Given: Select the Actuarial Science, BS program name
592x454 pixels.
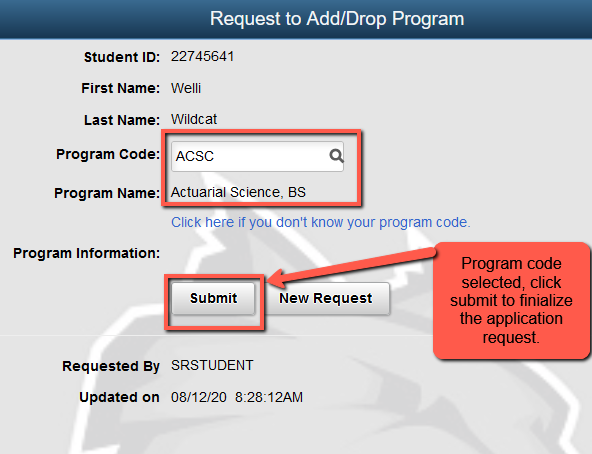Looking at the screenshot, I should click(238, 192).
